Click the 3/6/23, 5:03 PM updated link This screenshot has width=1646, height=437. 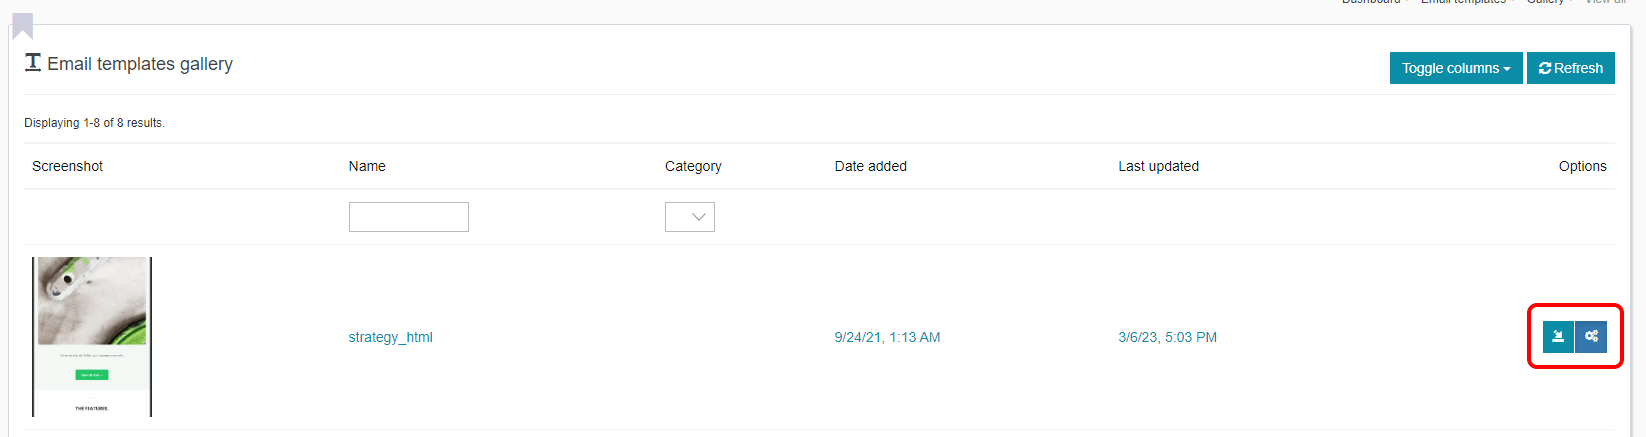pyautogui.click(x=1168, y=337)
